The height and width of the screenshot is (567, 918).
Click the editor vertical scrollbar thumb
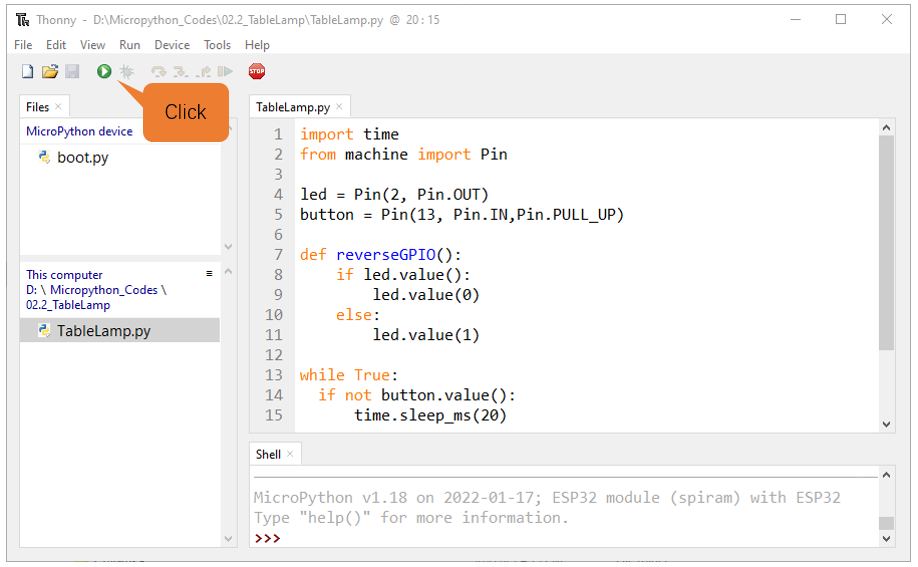[x=886, y=243]
